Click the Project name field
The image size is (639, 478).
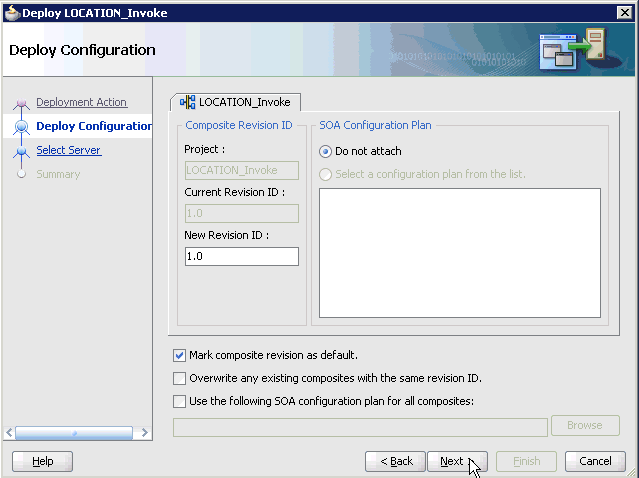tap(242, 170)
